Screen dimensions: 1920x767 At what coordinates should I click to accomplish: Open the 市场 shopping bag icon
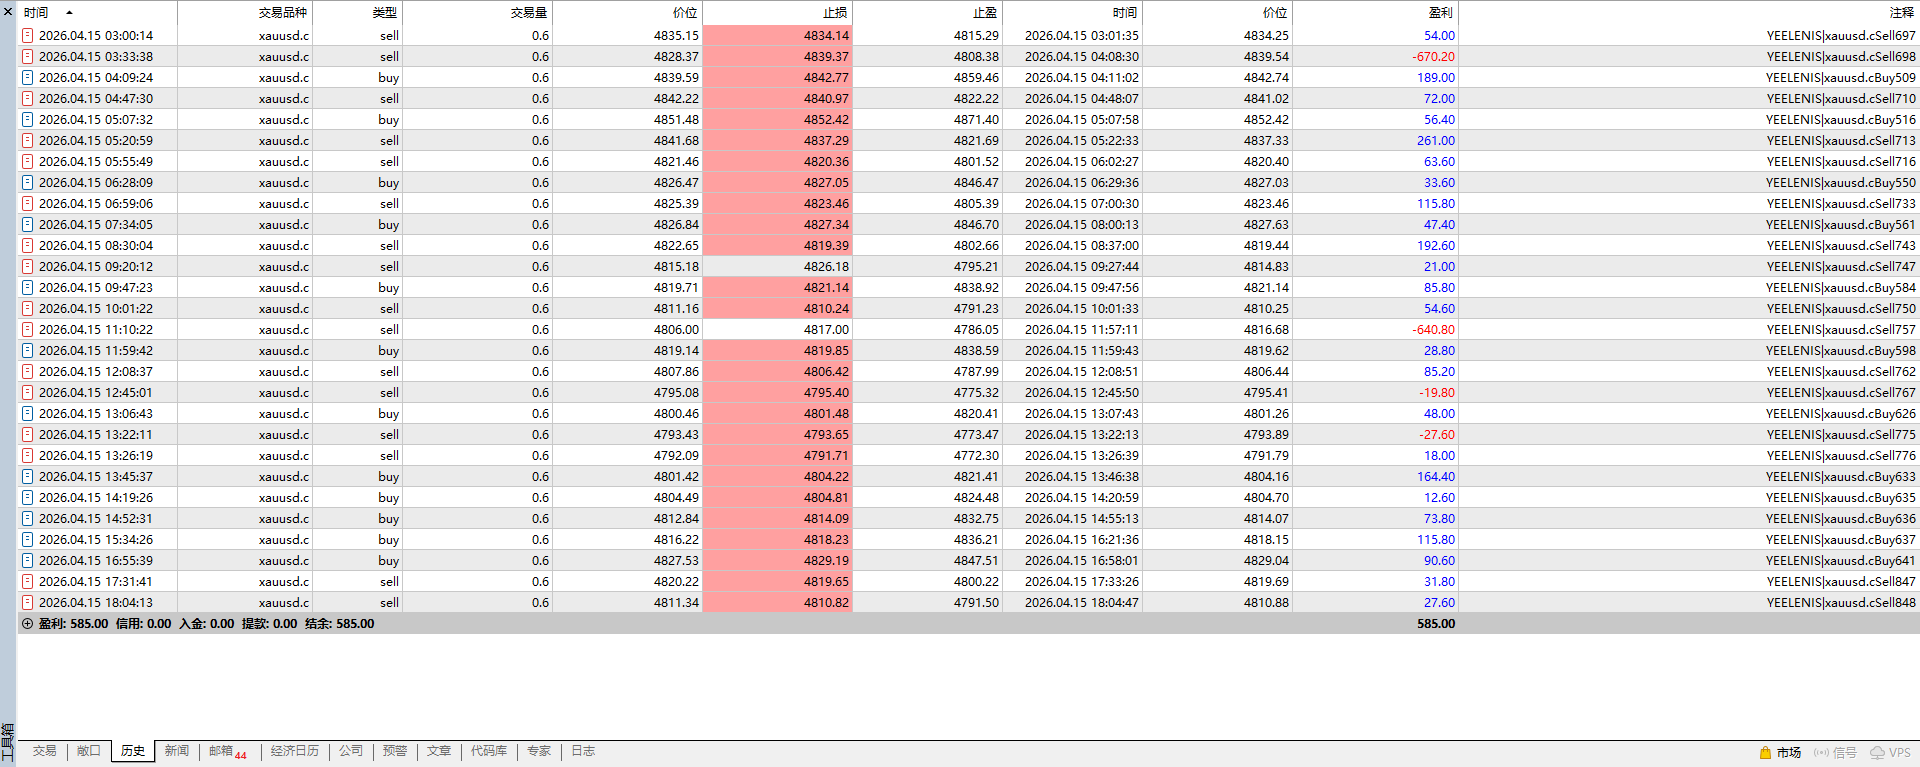click(x=1765, y=753)
